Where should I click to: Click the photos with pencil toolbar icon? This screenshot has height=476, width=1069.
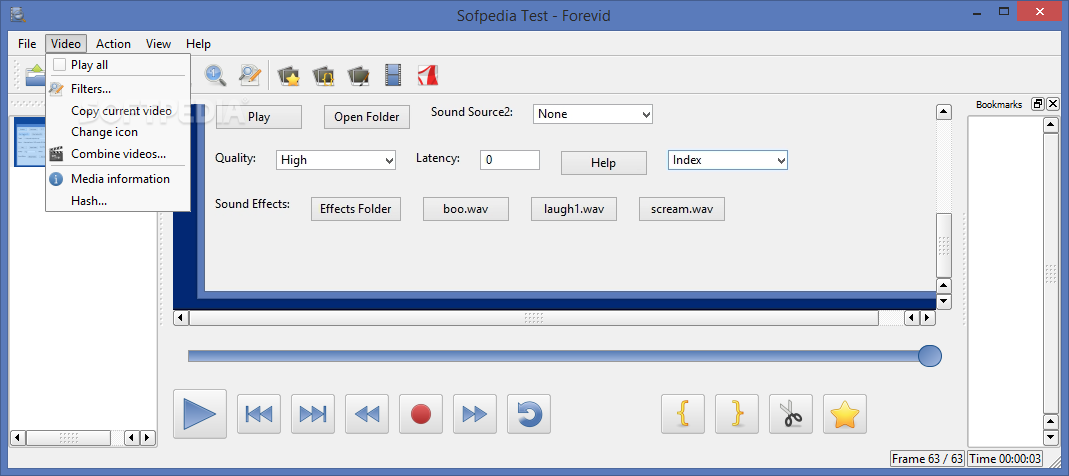358,75
